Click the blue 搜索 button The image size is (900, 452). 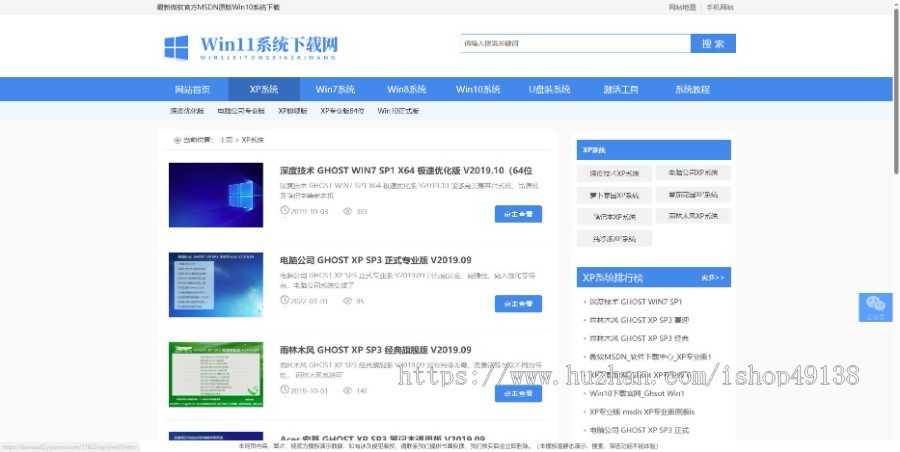point(713,43)
